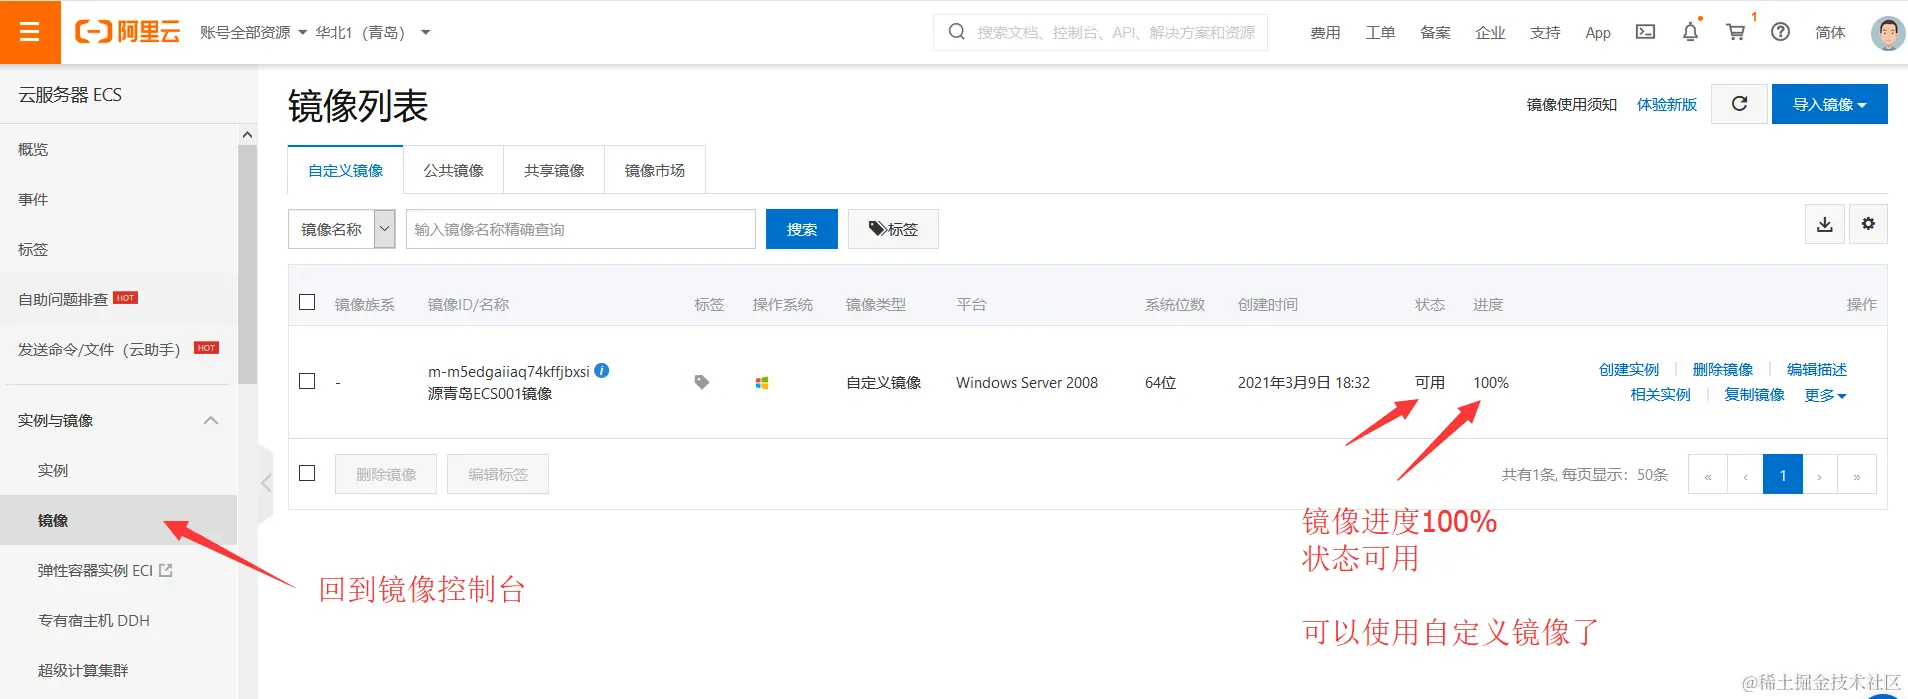Click the Alibaba Cloud logo
This screenshot has height=699, width=1908.
(128, 32)
